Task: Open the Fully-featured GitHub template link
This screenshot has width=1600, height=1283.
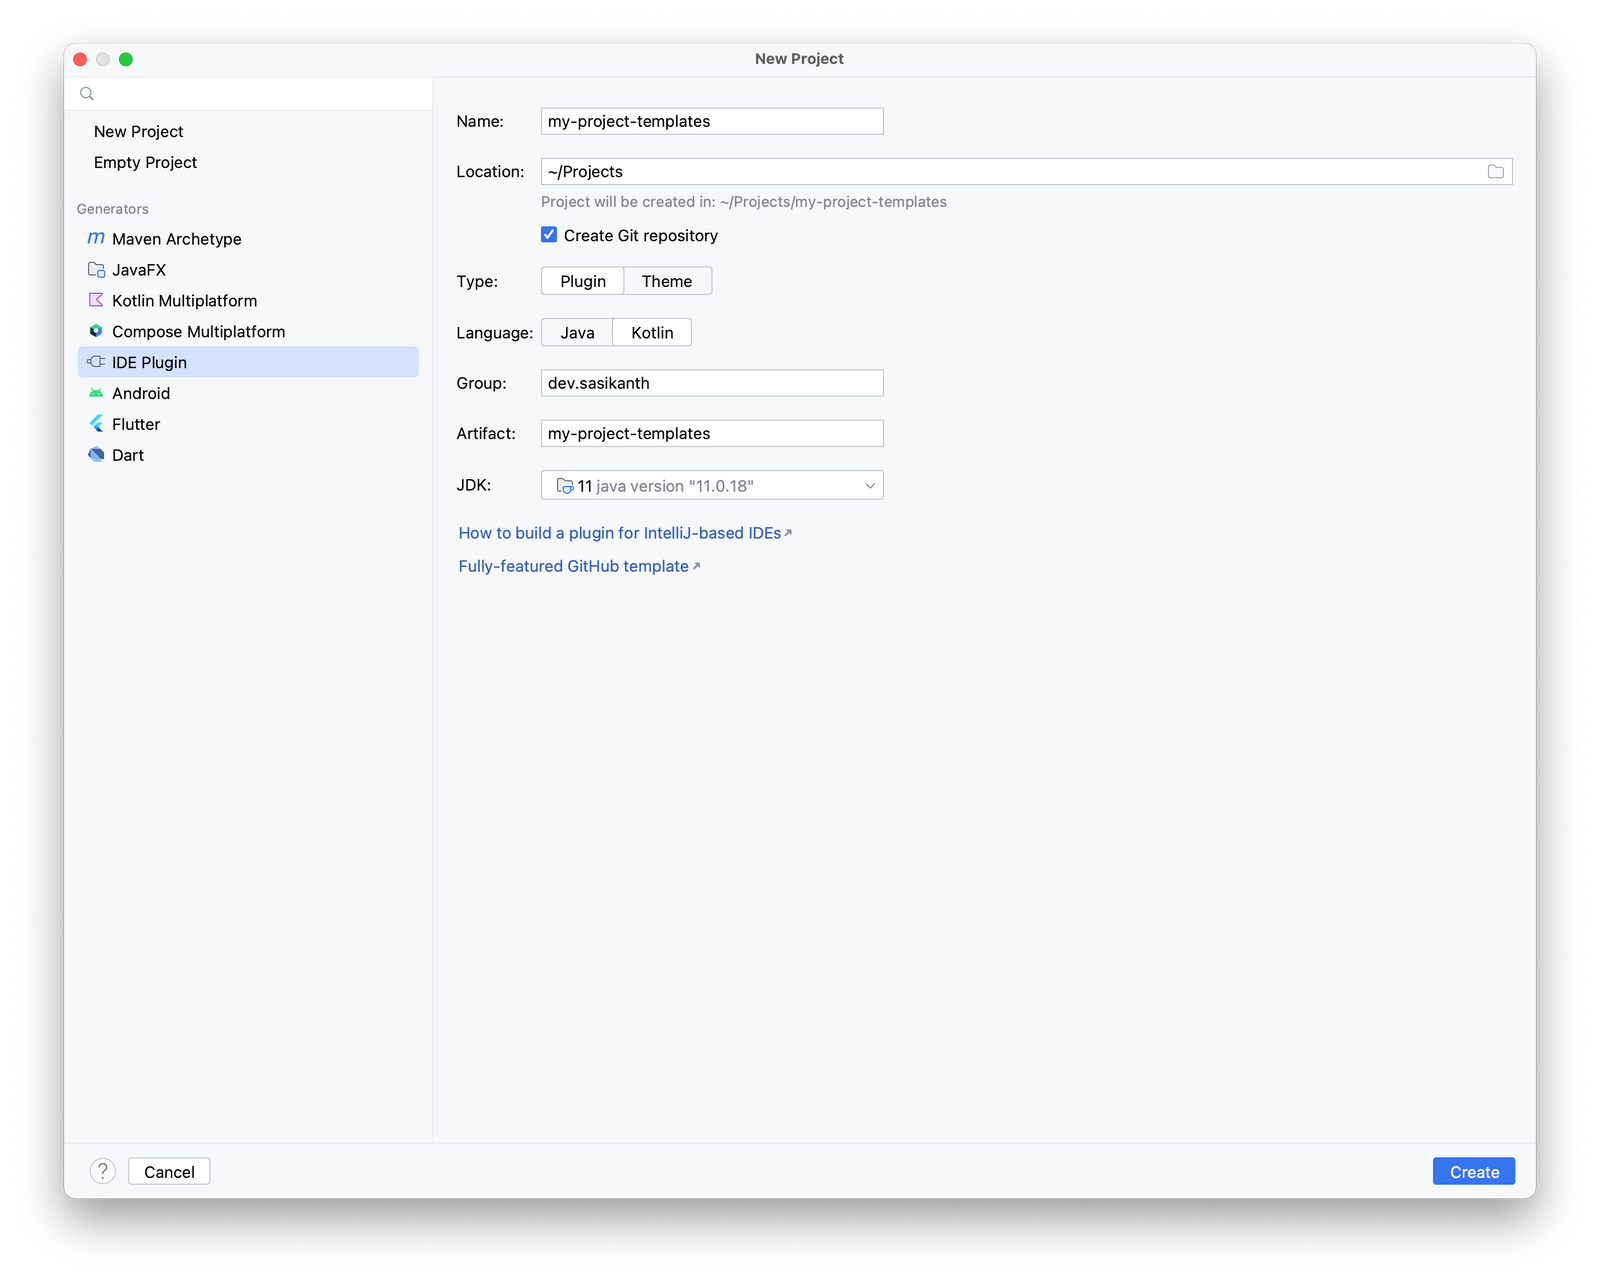Action: pos(573,566)
